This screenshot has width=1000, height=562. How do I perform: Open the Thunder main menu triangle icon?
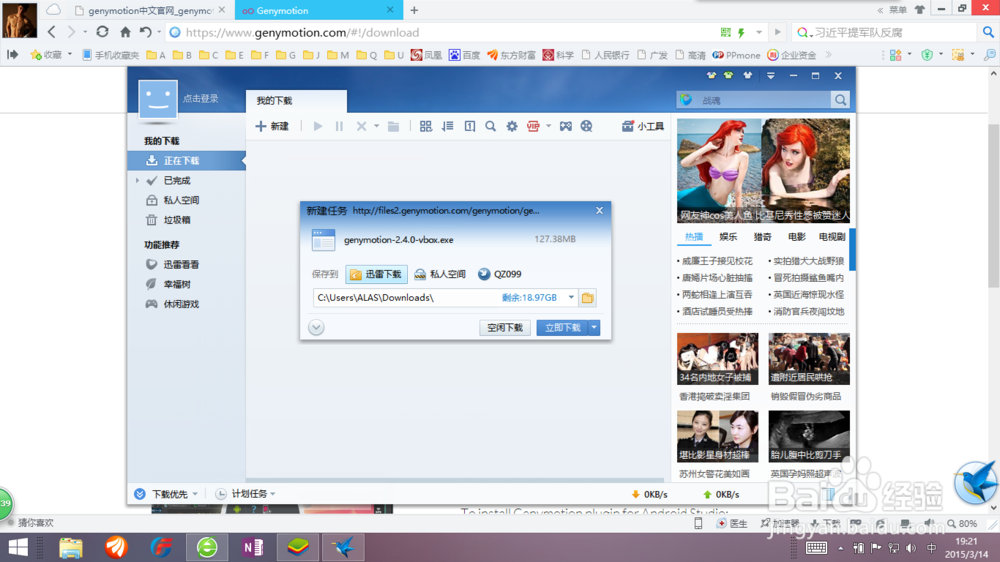[x=770, y=75]
